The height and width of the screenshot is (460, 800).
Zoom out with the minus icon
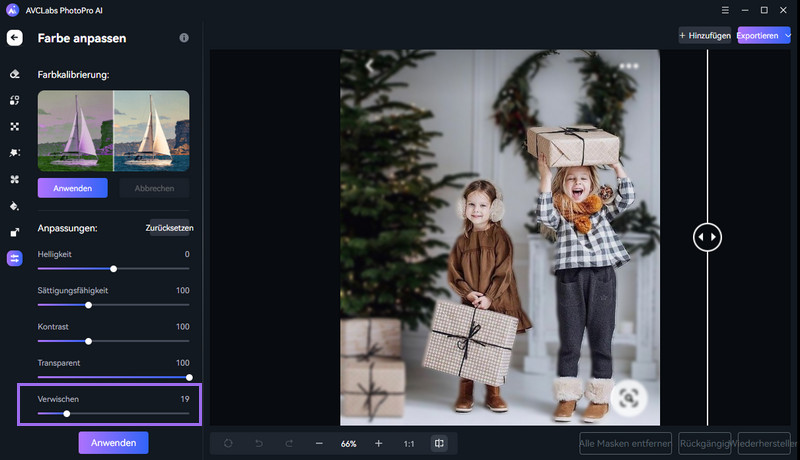(x=319, y=443)
